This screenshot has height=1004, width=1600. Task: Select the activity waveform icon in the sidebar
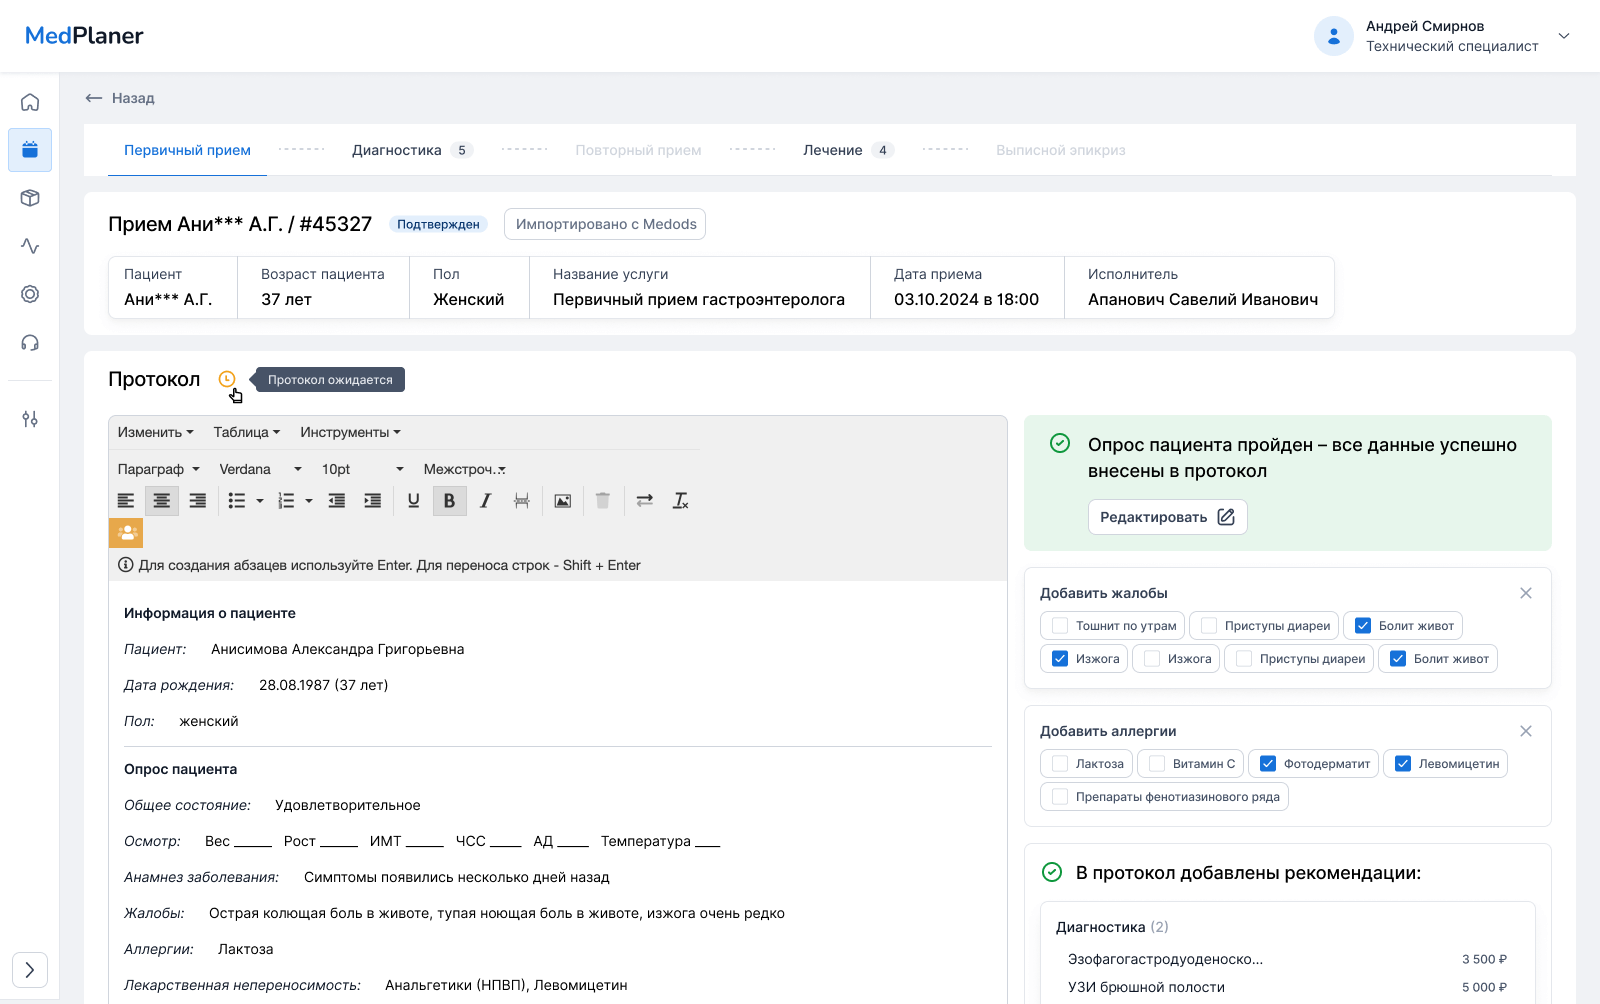pyautogui.click(x=30, y=246)
